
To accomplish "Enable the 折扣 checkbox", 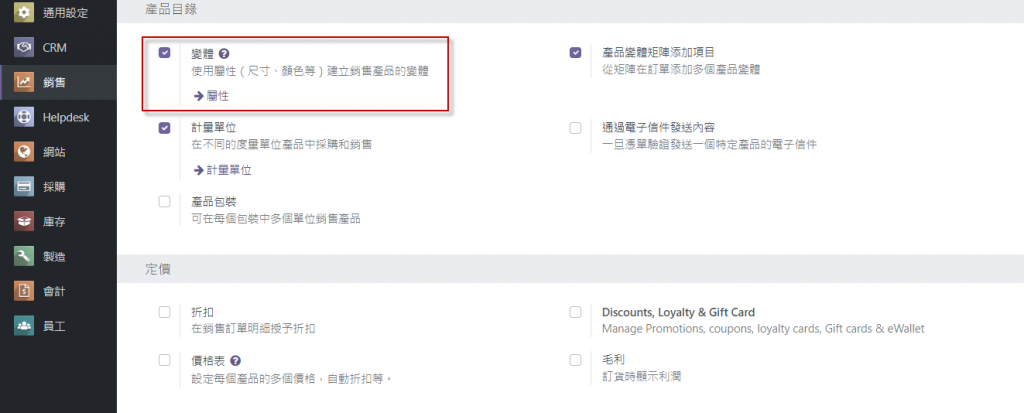I will (165, 312).
